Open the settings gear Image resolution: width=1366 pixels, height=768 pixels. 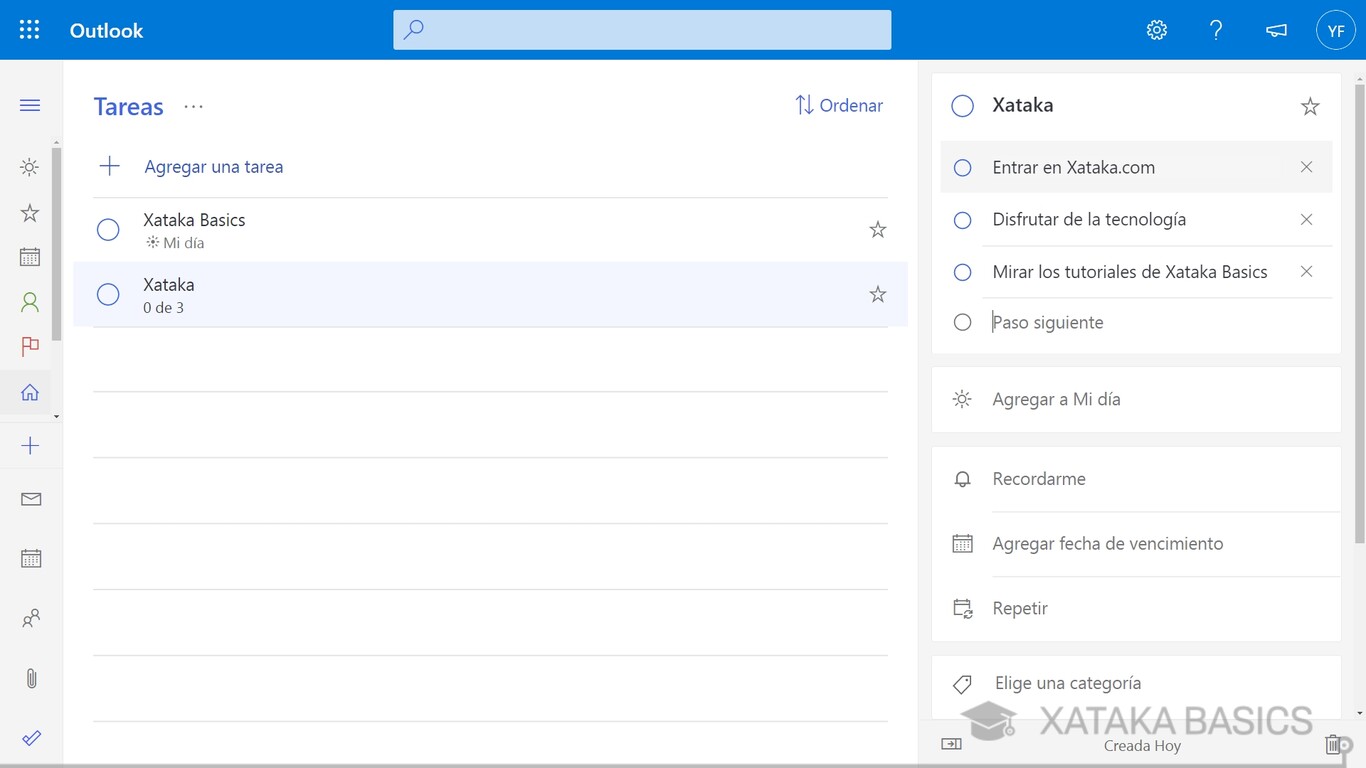[1157, 30]
